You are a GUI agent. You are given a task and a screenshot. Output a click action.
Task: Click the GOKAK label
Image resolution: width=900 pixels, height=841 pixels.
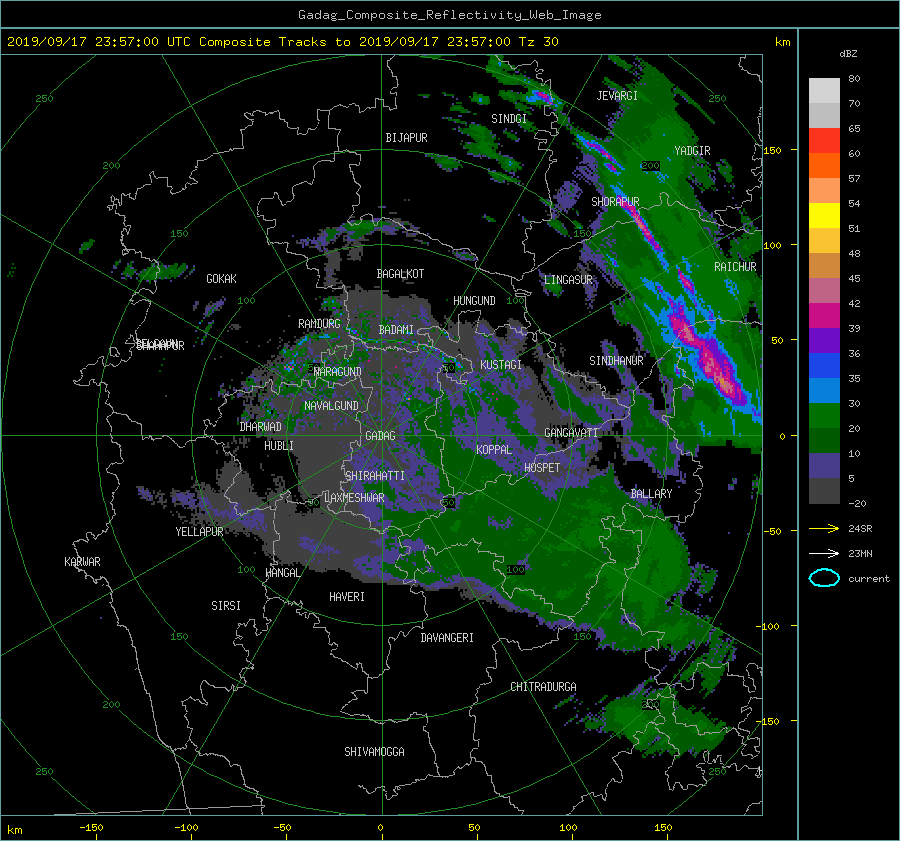(x=221, y=279)
